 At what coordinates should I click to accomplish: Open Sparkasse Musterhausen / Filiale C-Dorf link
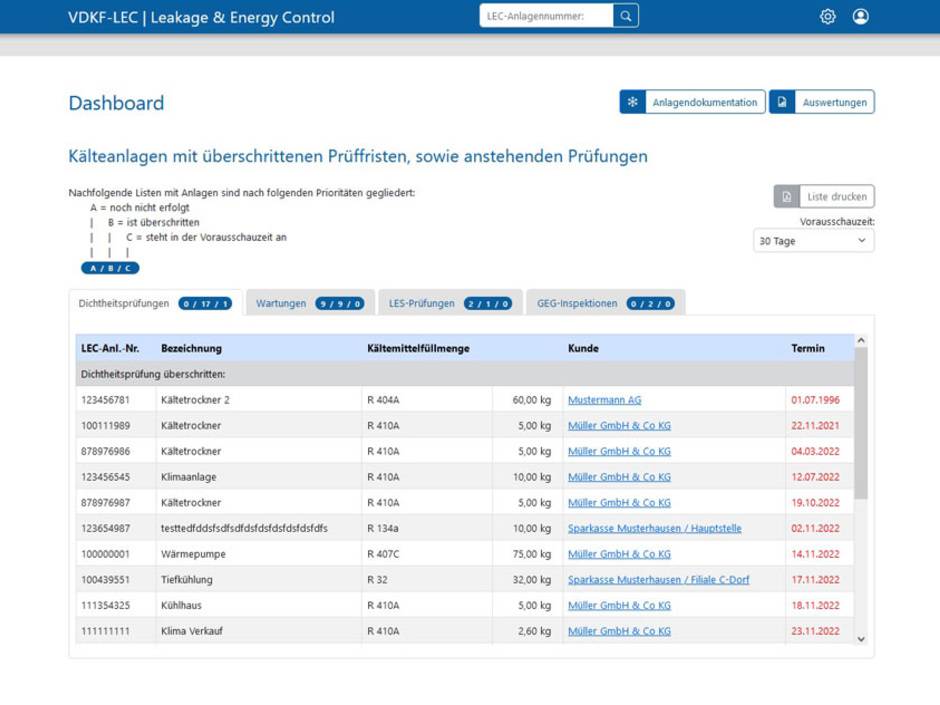(658, 580)
